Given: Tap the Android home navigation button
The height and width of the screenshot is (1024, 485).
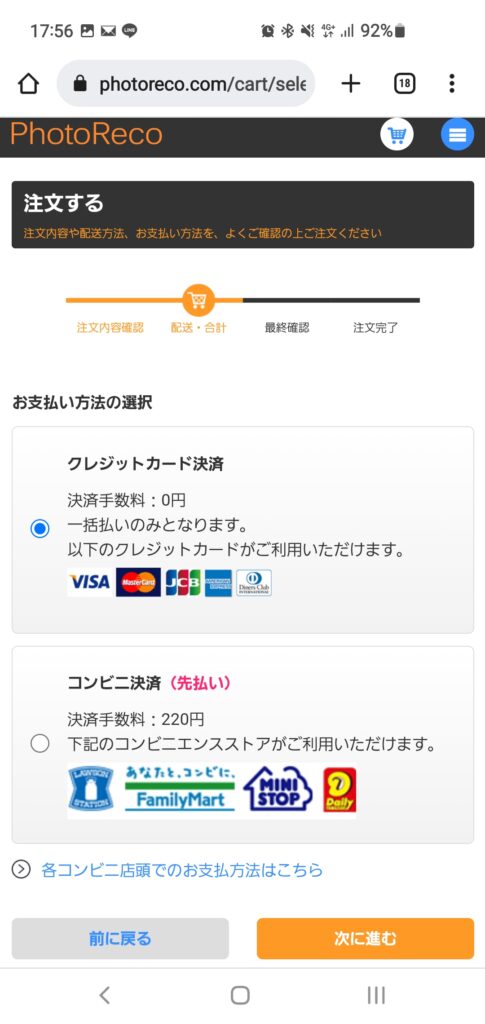Looking at the screenshot, I should coord(240,995).
